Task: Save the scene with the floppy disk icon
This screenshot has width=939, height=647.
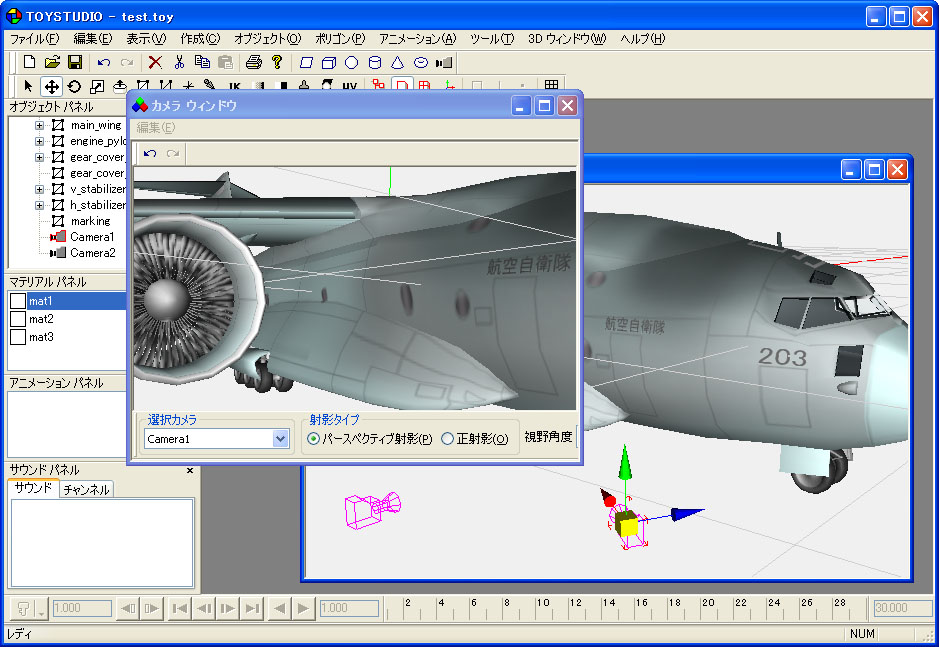Action: point(75,62)
